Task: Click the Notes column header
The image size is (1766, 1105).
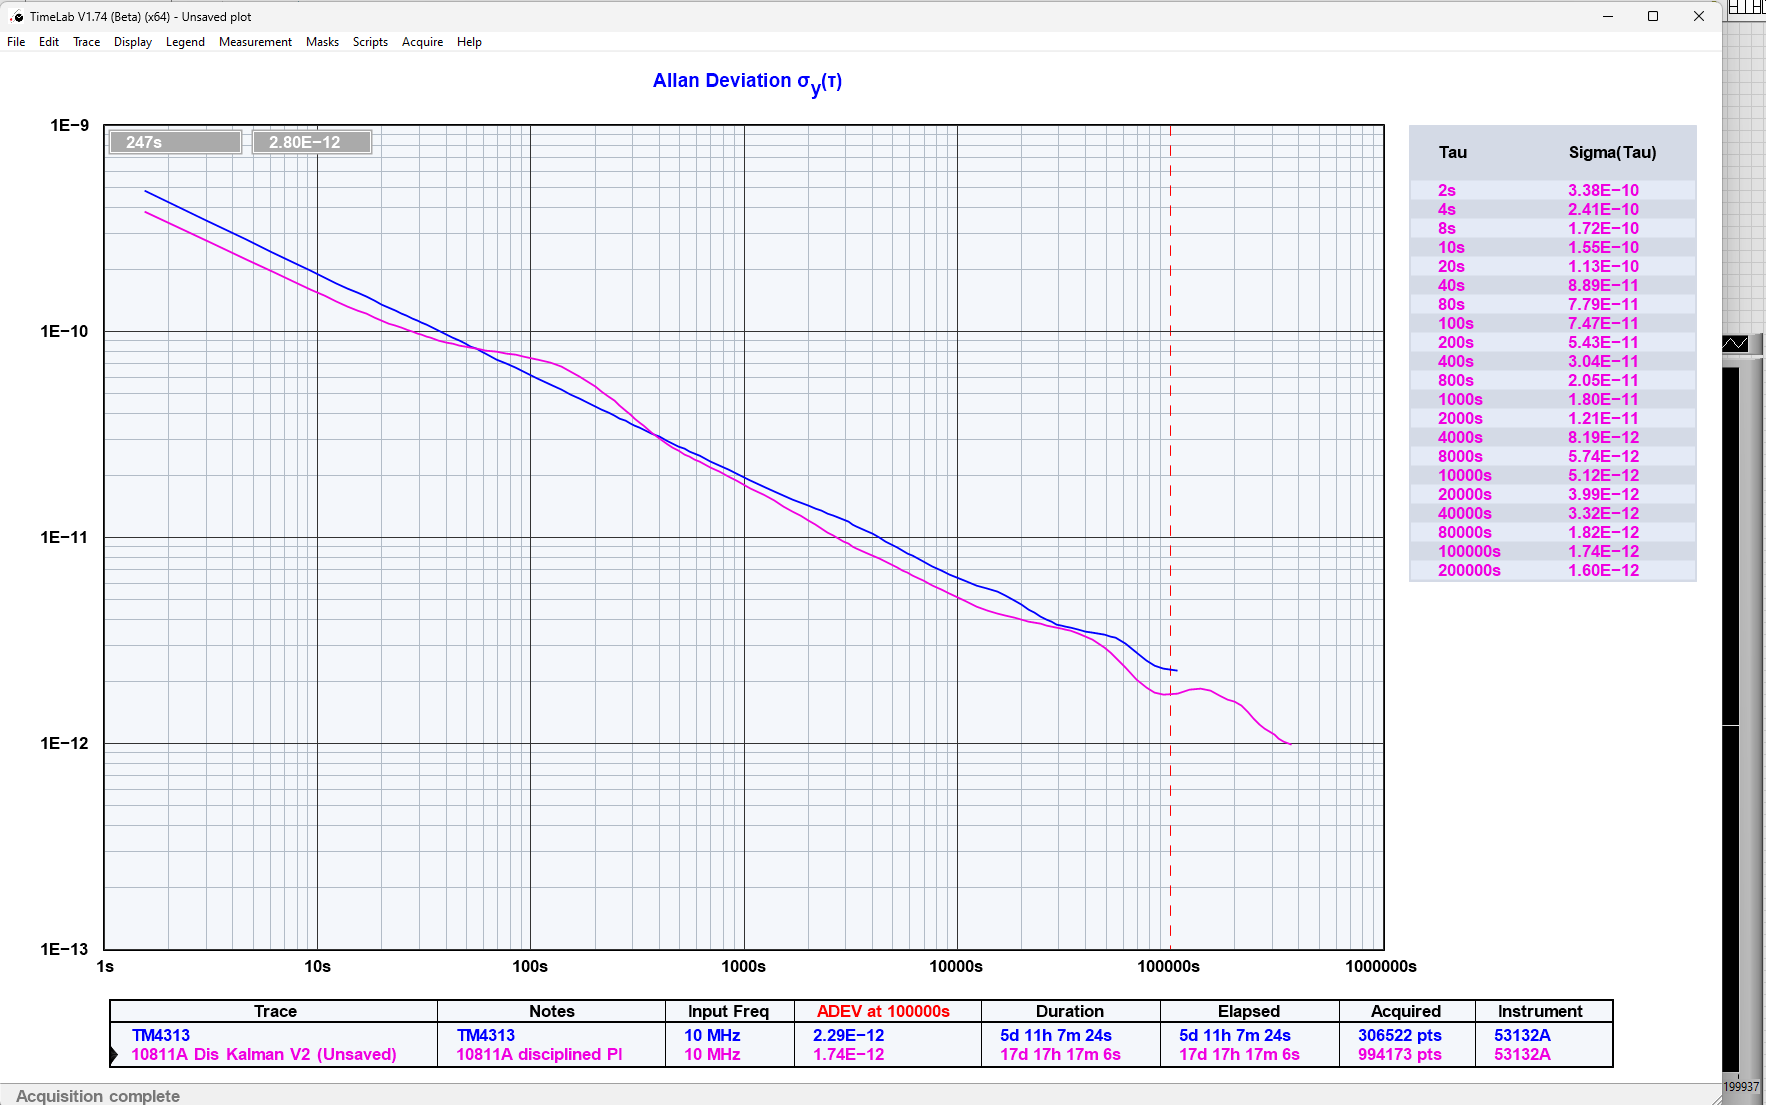Action: (x=552, y=1011)
